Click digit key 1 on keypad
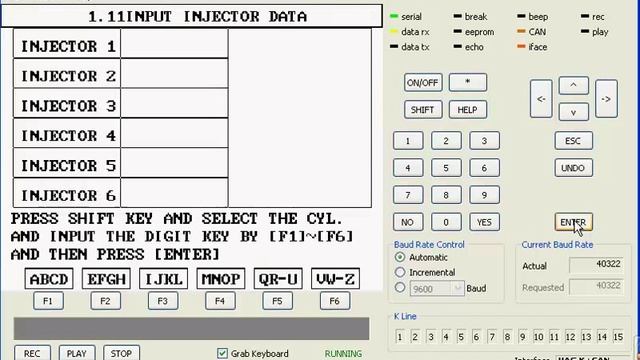Screen dimensions: 640x360 pos(408,141)
